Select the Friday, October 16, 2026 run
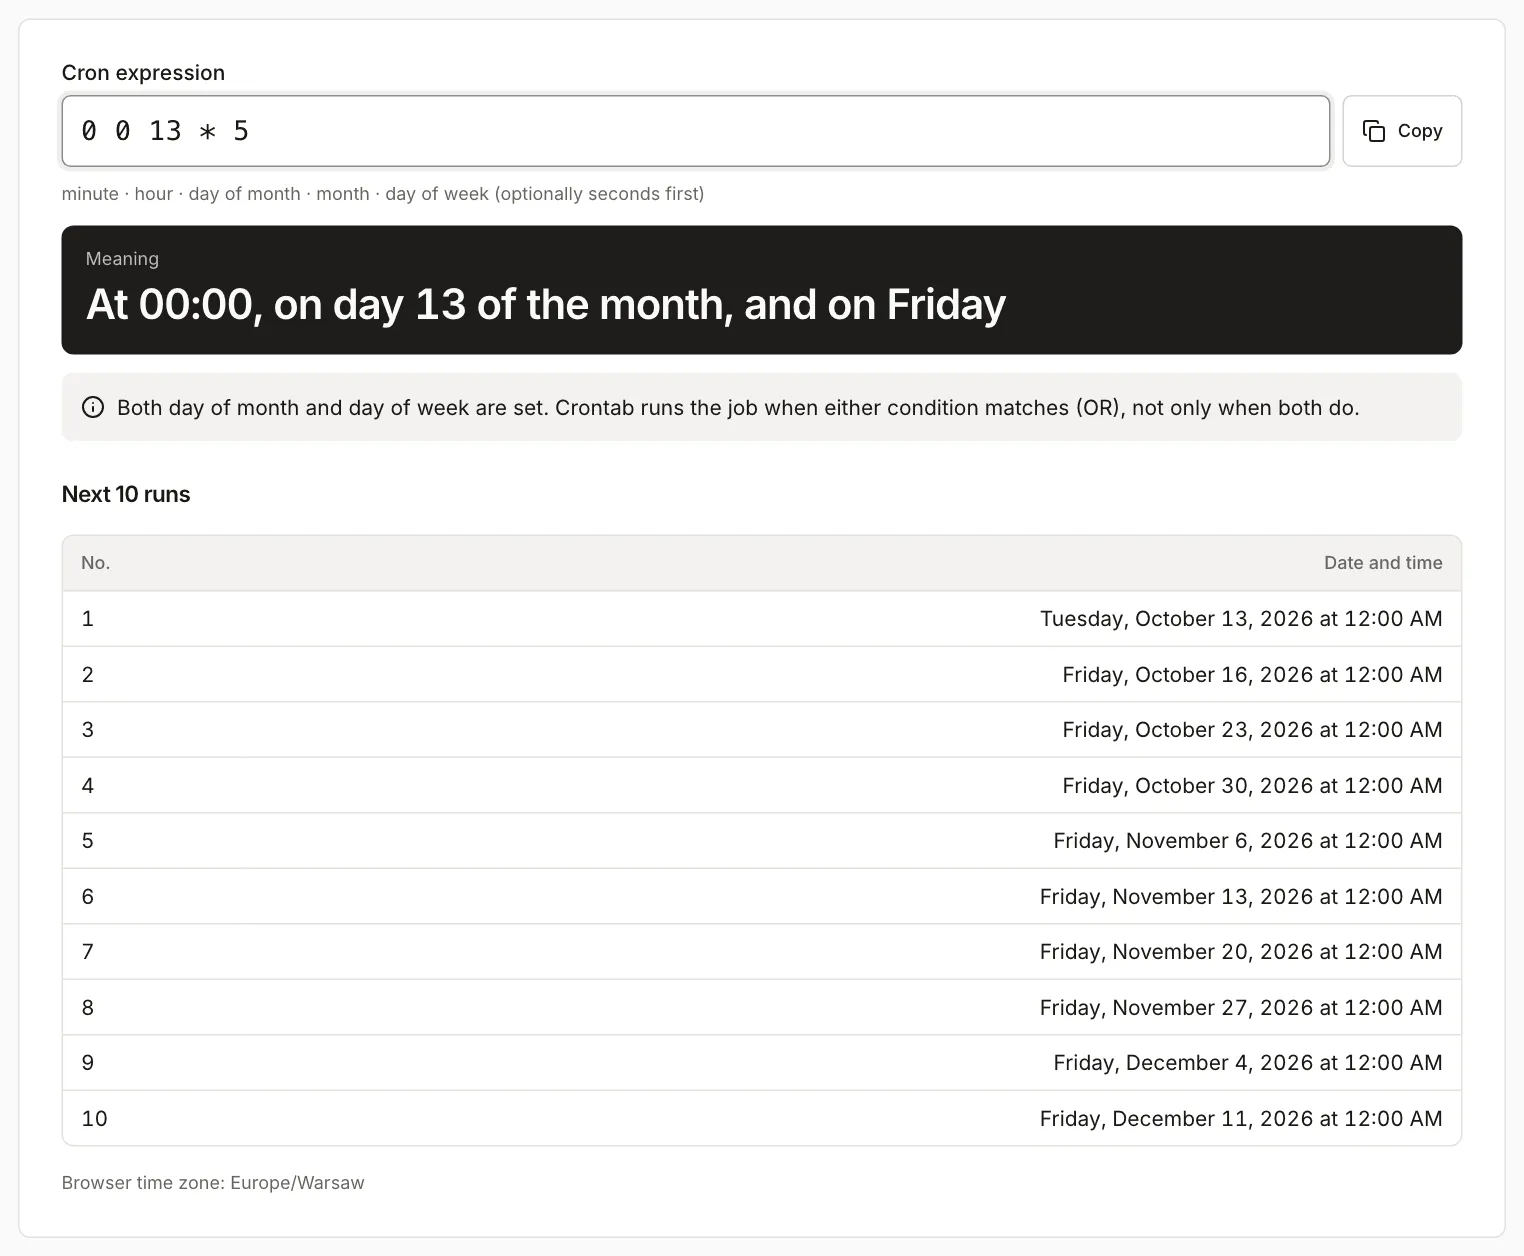Viewport: 1524px width, 1256px height. coord(762,675)
